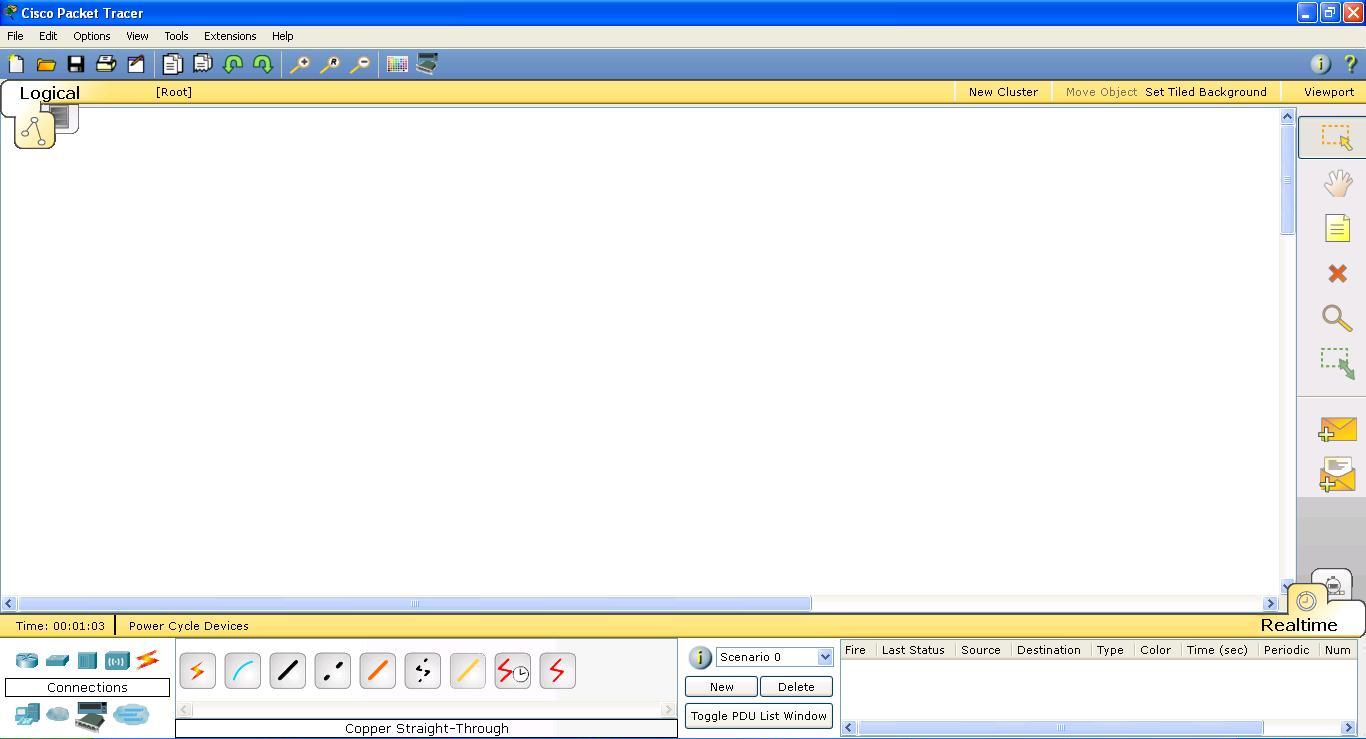Click the New scenario button

point(721,687)
